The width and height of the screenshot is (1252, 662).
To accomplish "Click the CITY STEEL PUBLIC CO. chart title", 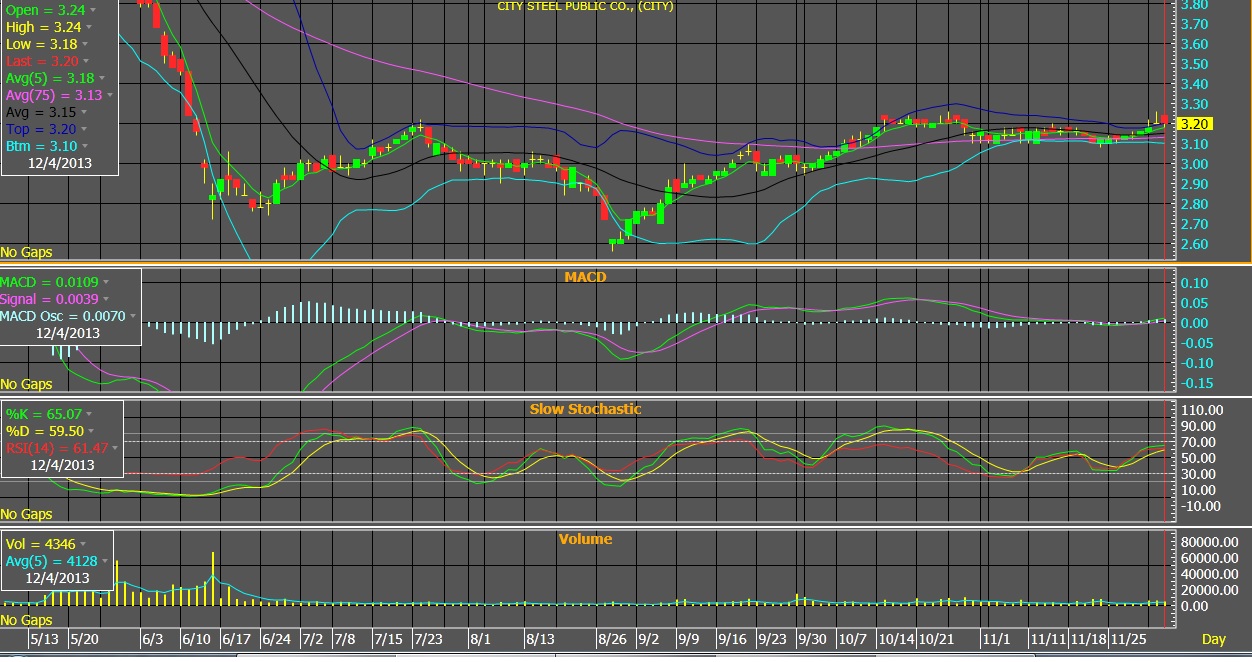I will pyautogui.click(x=585, y=6).
